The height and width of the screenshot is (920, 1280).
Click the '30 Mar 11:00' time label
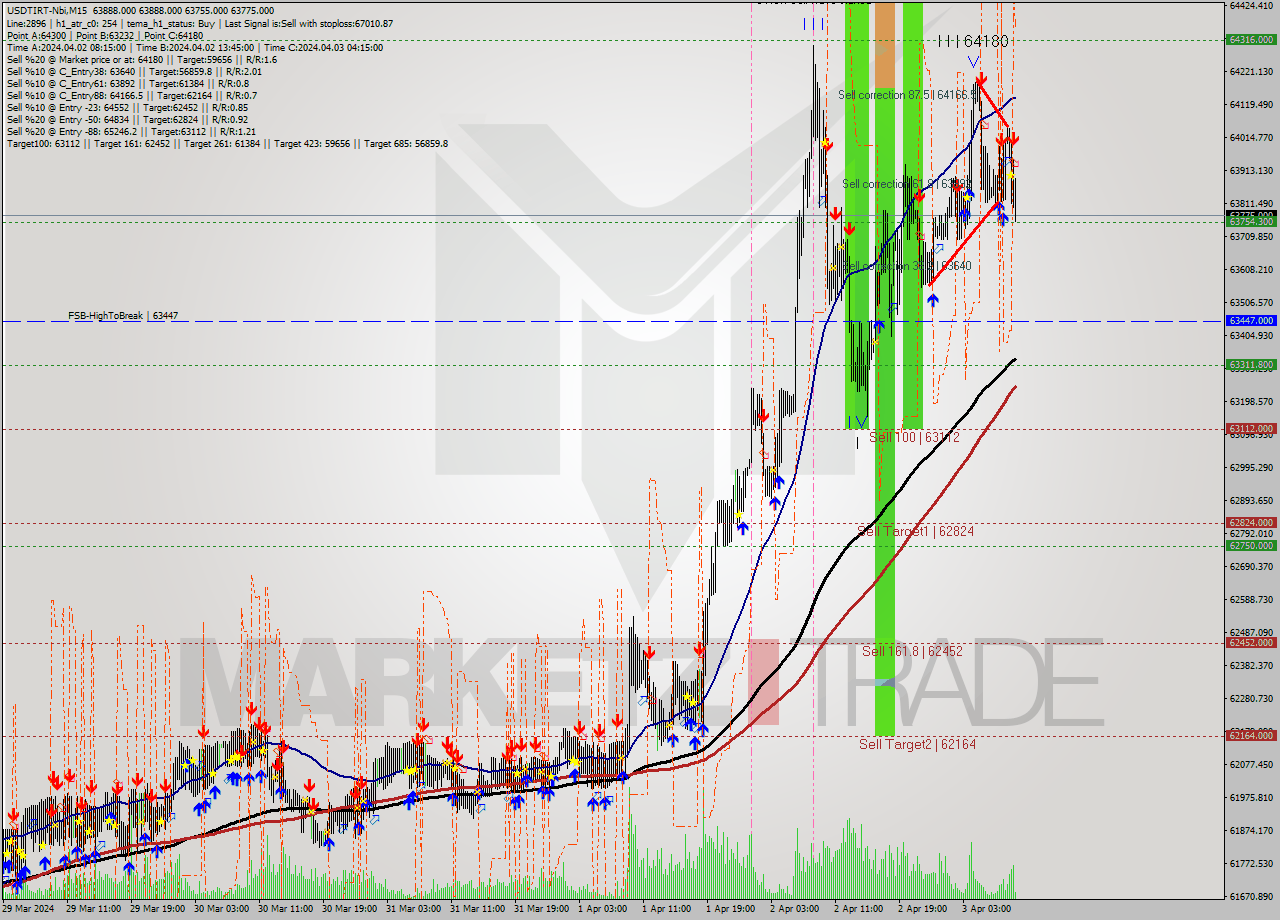(286, 909)
